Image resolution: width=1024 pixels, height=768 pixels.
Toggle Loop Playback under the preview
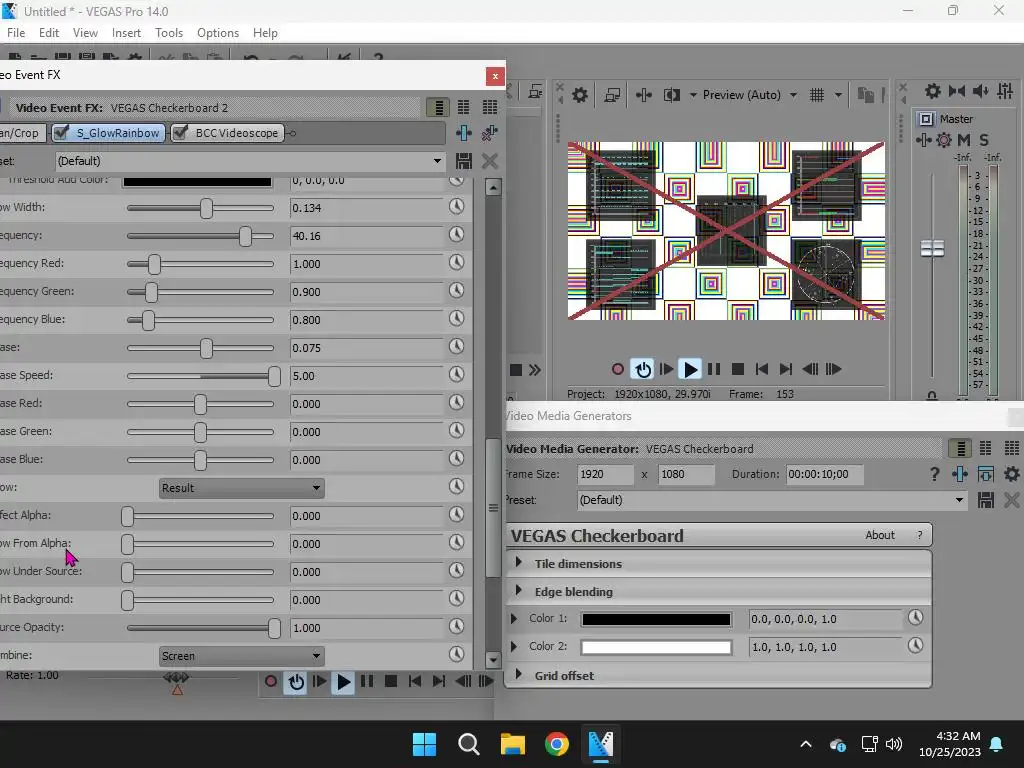click(643, 370)
